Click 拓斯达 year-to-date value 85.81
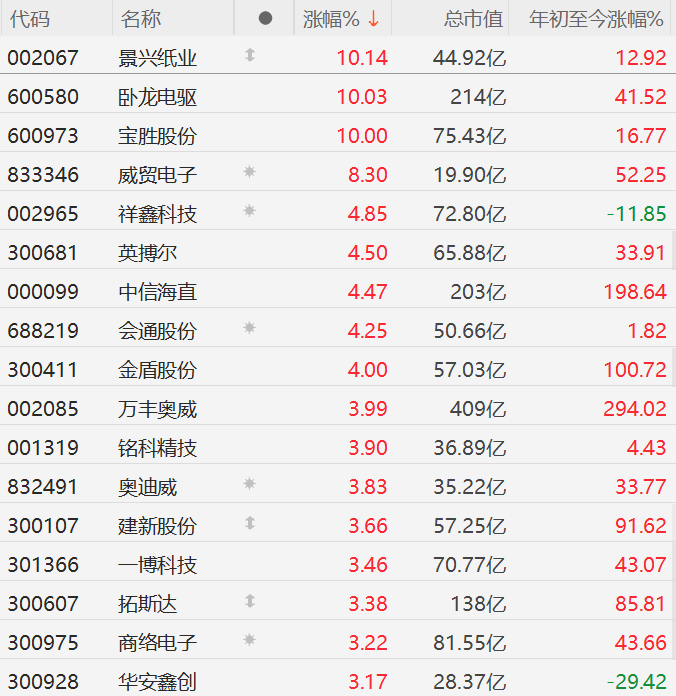Image resolution: width=676 pixels, height=696 pixels. pyautogui.click(x=641, y=604)
